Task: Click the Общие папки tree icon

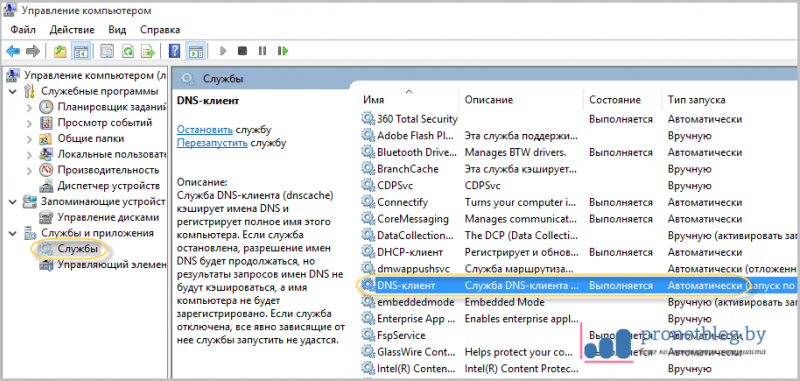Action: [x=46, y=139]
